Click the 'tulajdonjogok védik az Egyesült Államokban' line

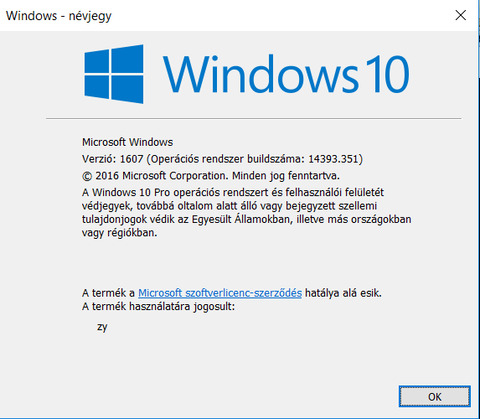tap(247, 219)
